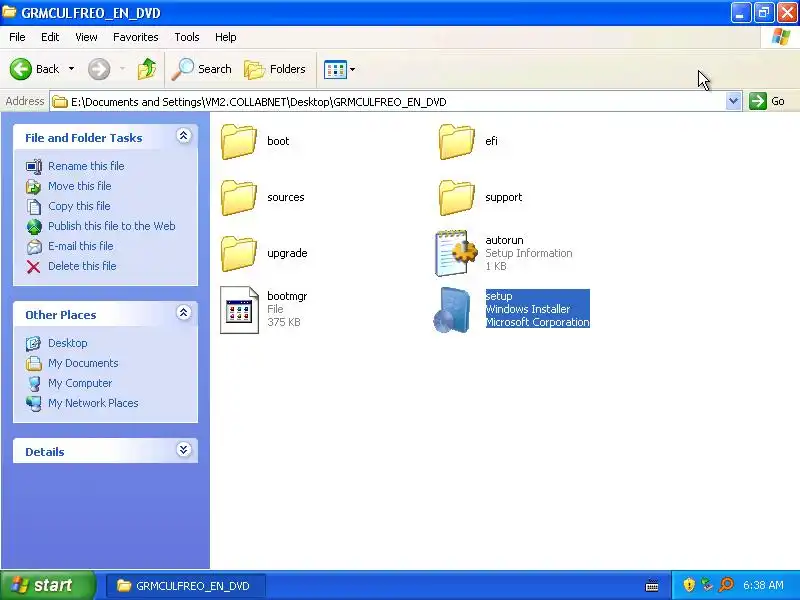Open the Back history dropdown arrow
Viewport: 800px width, 600px height.
(x=71, y=69)
